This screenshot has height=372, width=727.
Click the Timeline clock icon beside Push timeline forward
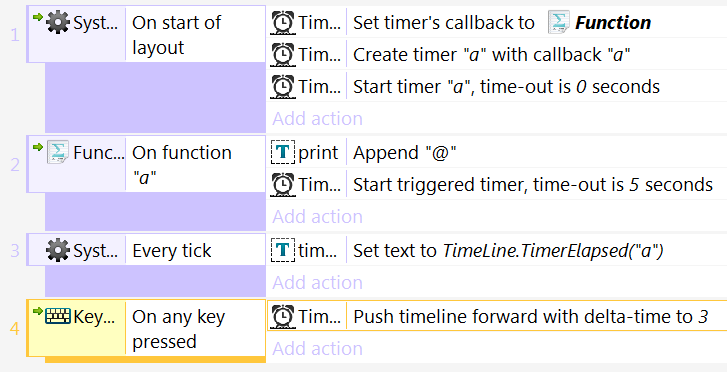coord(282,316)
